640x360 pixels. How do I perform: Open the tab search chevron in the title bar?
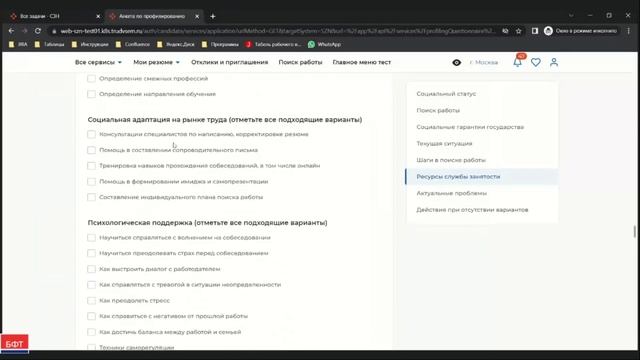571,16
